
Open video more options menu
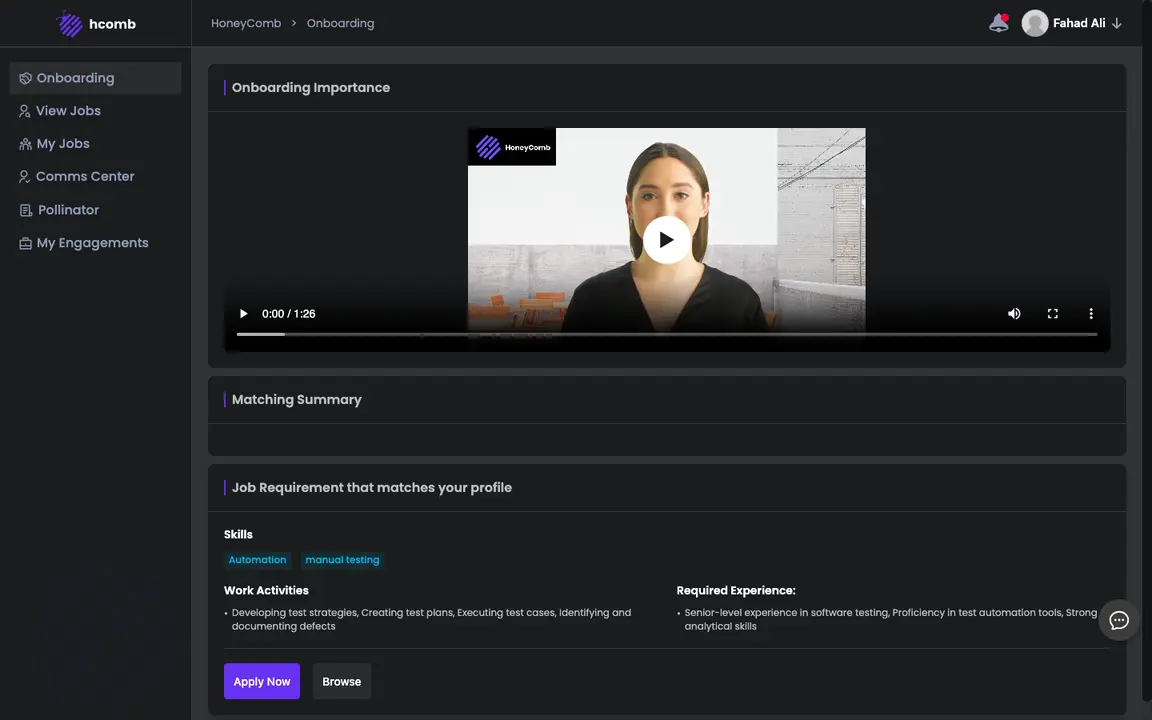click(x=1091, y=314)
